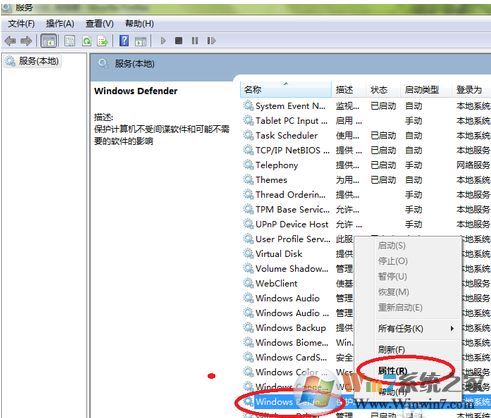Choose 属性(R) in the context menu
This screenshot has width=491, height=418.
click(393, 371)
